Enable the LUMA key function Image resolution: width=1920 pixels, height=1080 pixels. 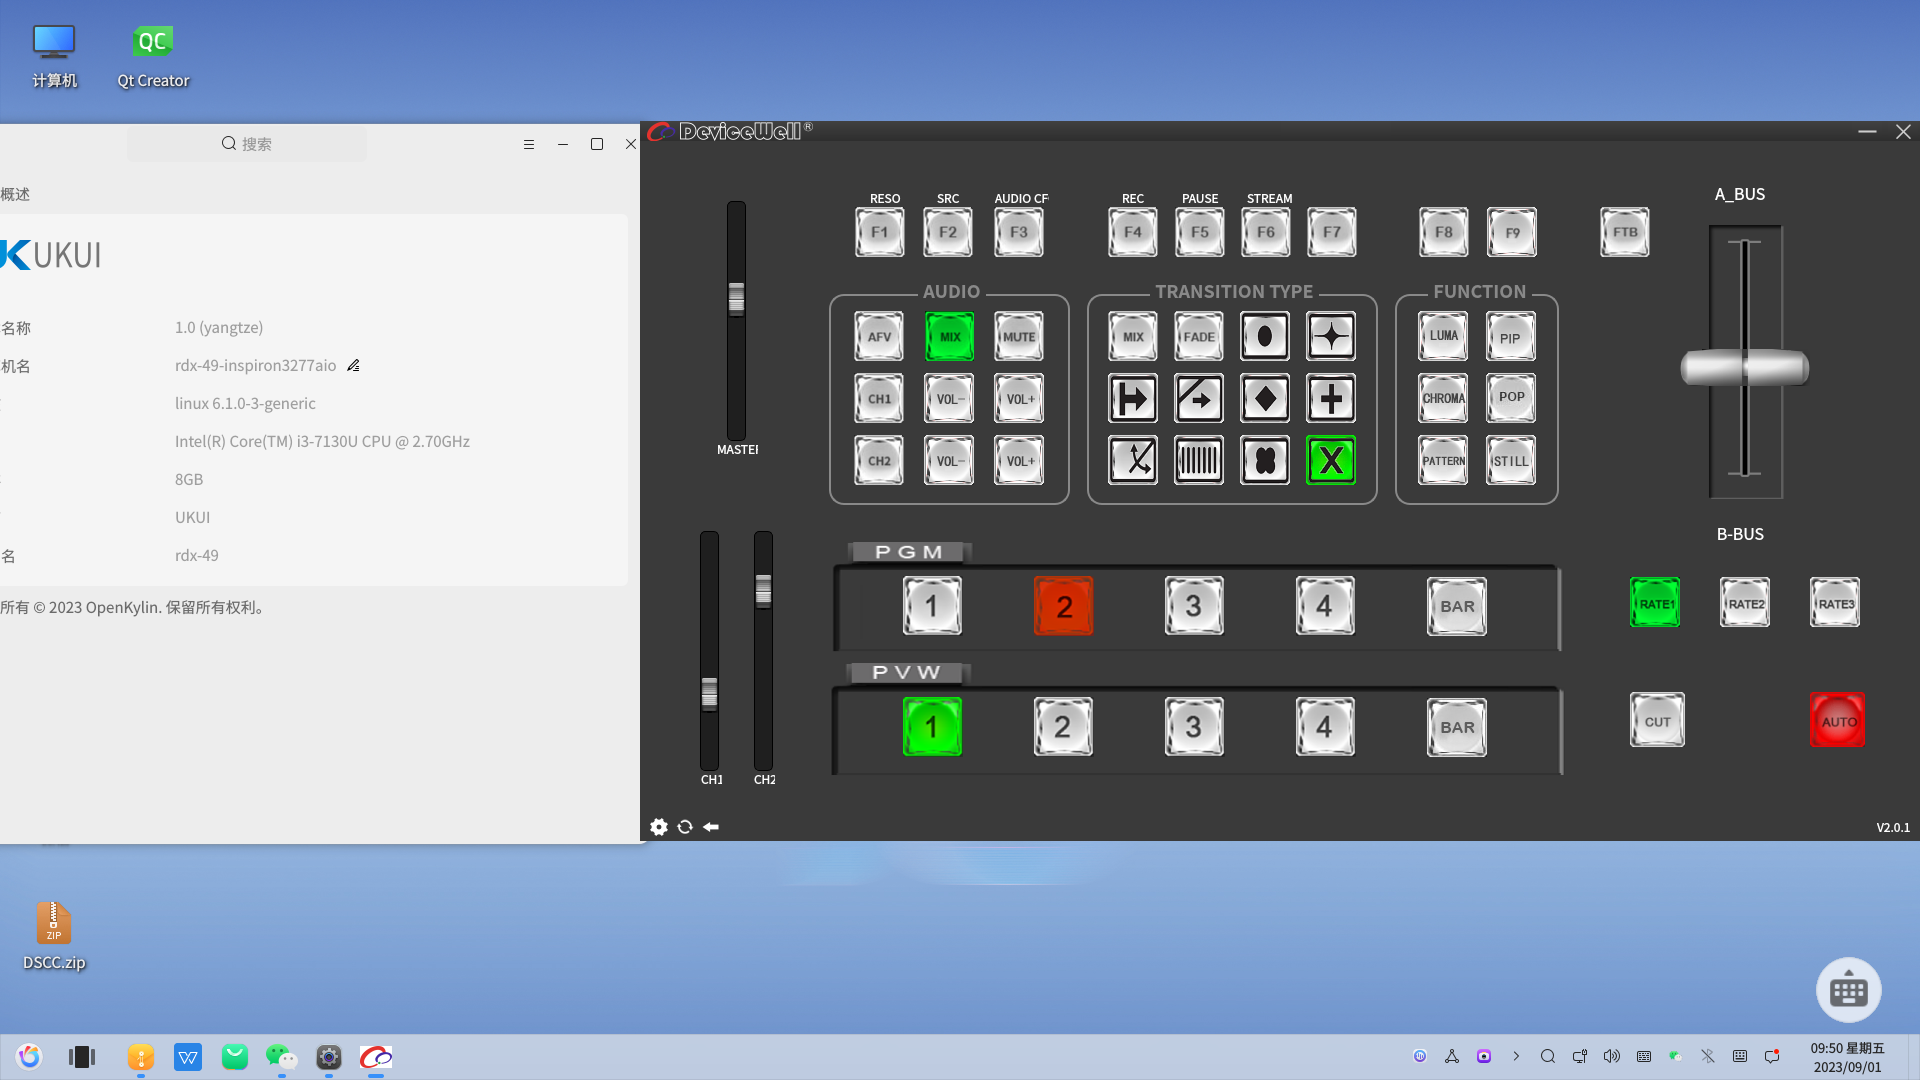(1443, 337)
